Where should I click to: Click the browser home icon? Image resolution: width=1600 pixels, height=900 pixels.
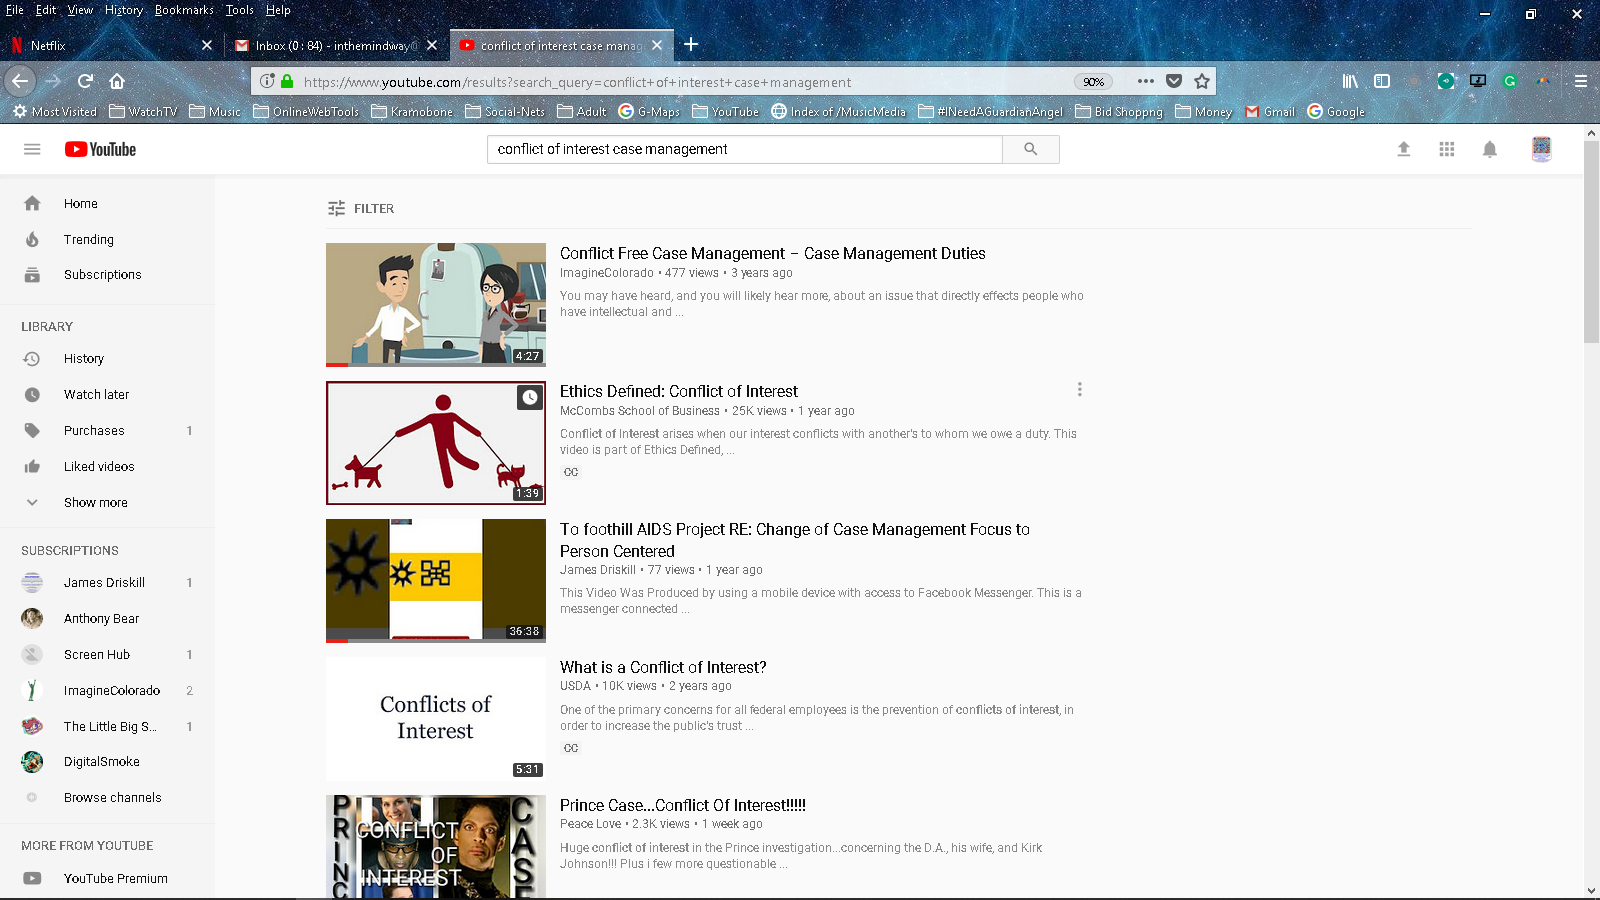click(117, 81)
